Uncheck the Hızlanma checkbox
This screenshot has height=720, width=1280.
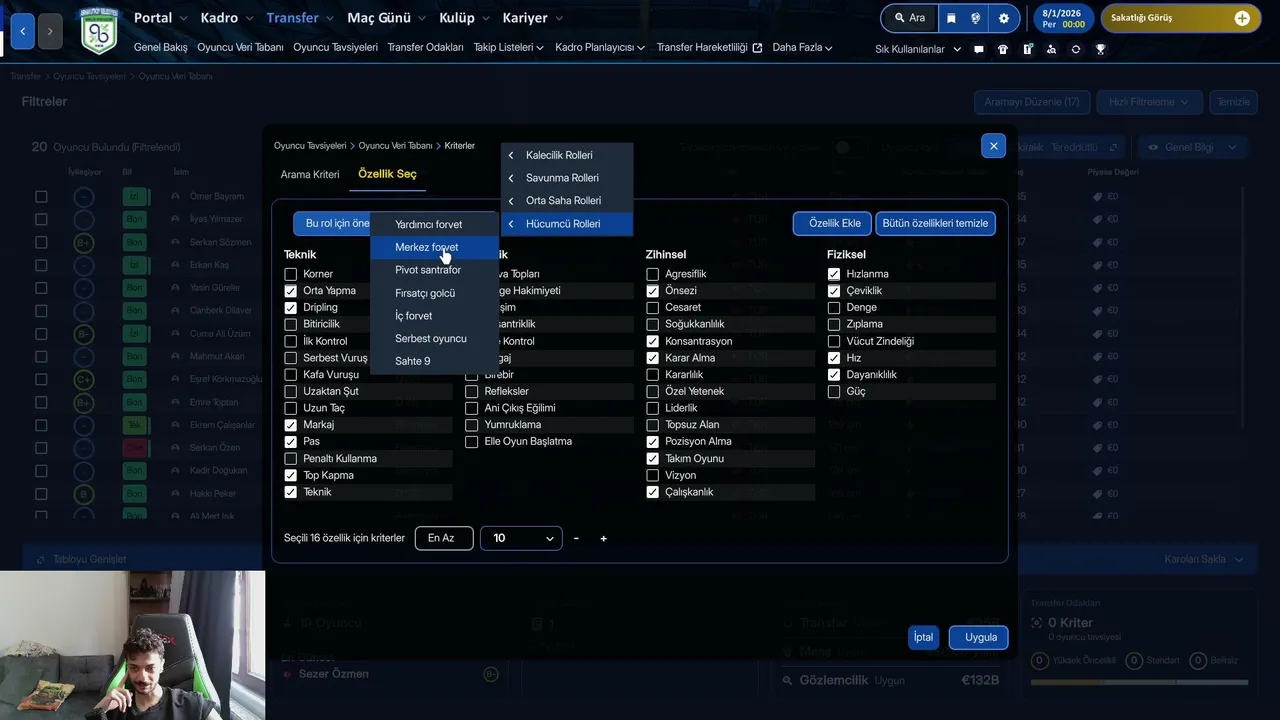coord(834,274)
